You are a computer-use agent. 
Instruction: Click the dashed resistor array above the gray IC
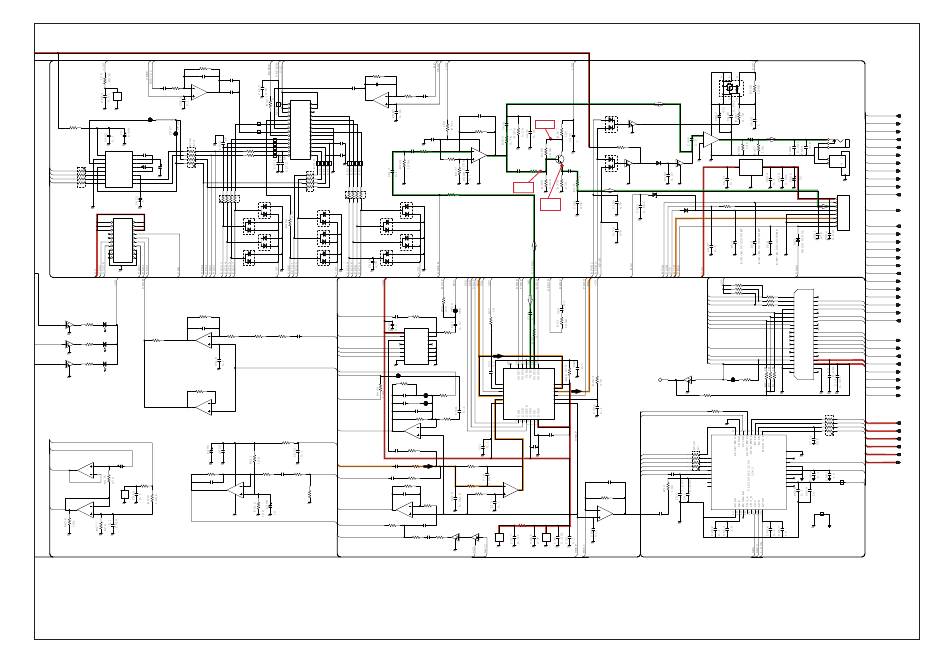click(829, 426)
